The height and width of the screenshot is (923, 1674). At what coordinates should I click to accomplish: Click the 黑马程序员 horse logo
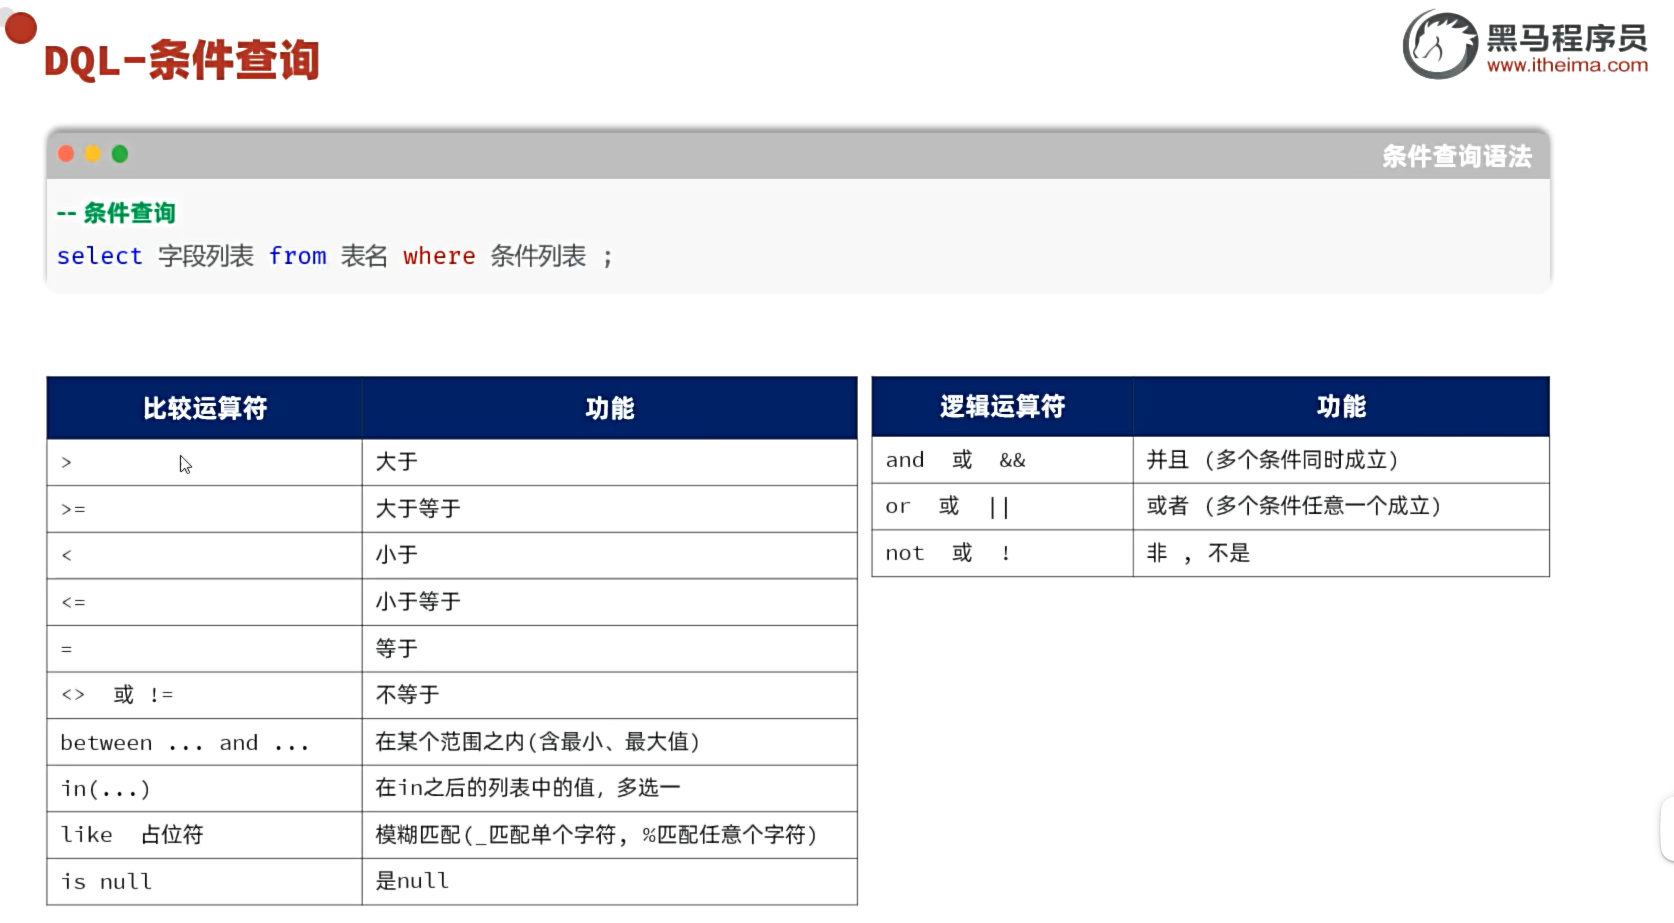pos(1440,44)
